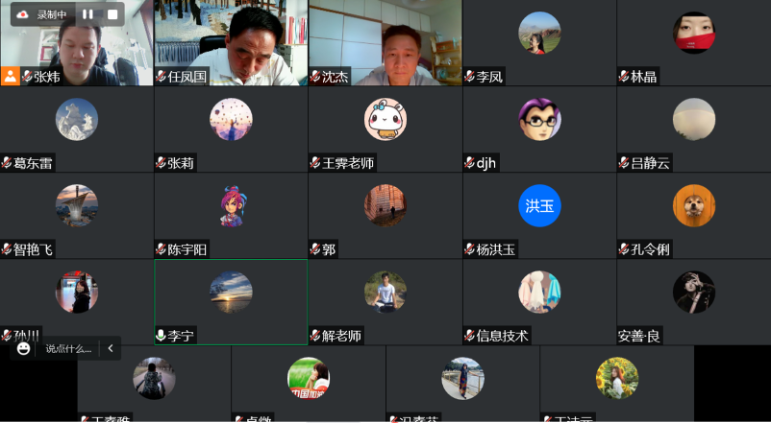Viewport: 772px width, 424px height.
Task: Click 解老师's seated man avatar
Action: click(386, 292)
